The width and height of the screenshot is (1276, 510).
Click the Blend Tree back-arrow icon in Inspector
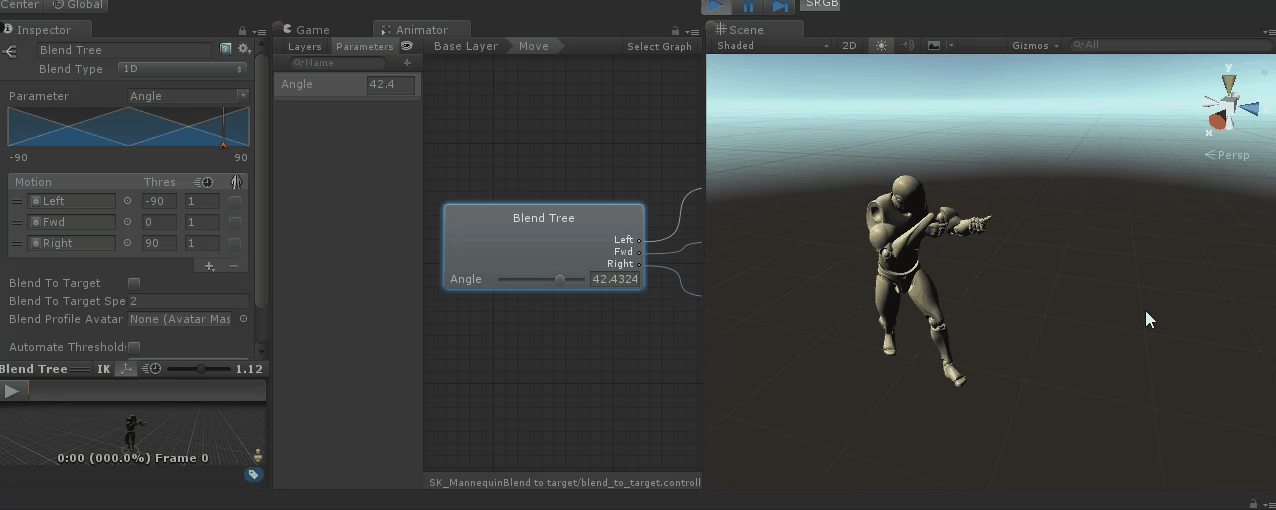(x=10, y=51)
